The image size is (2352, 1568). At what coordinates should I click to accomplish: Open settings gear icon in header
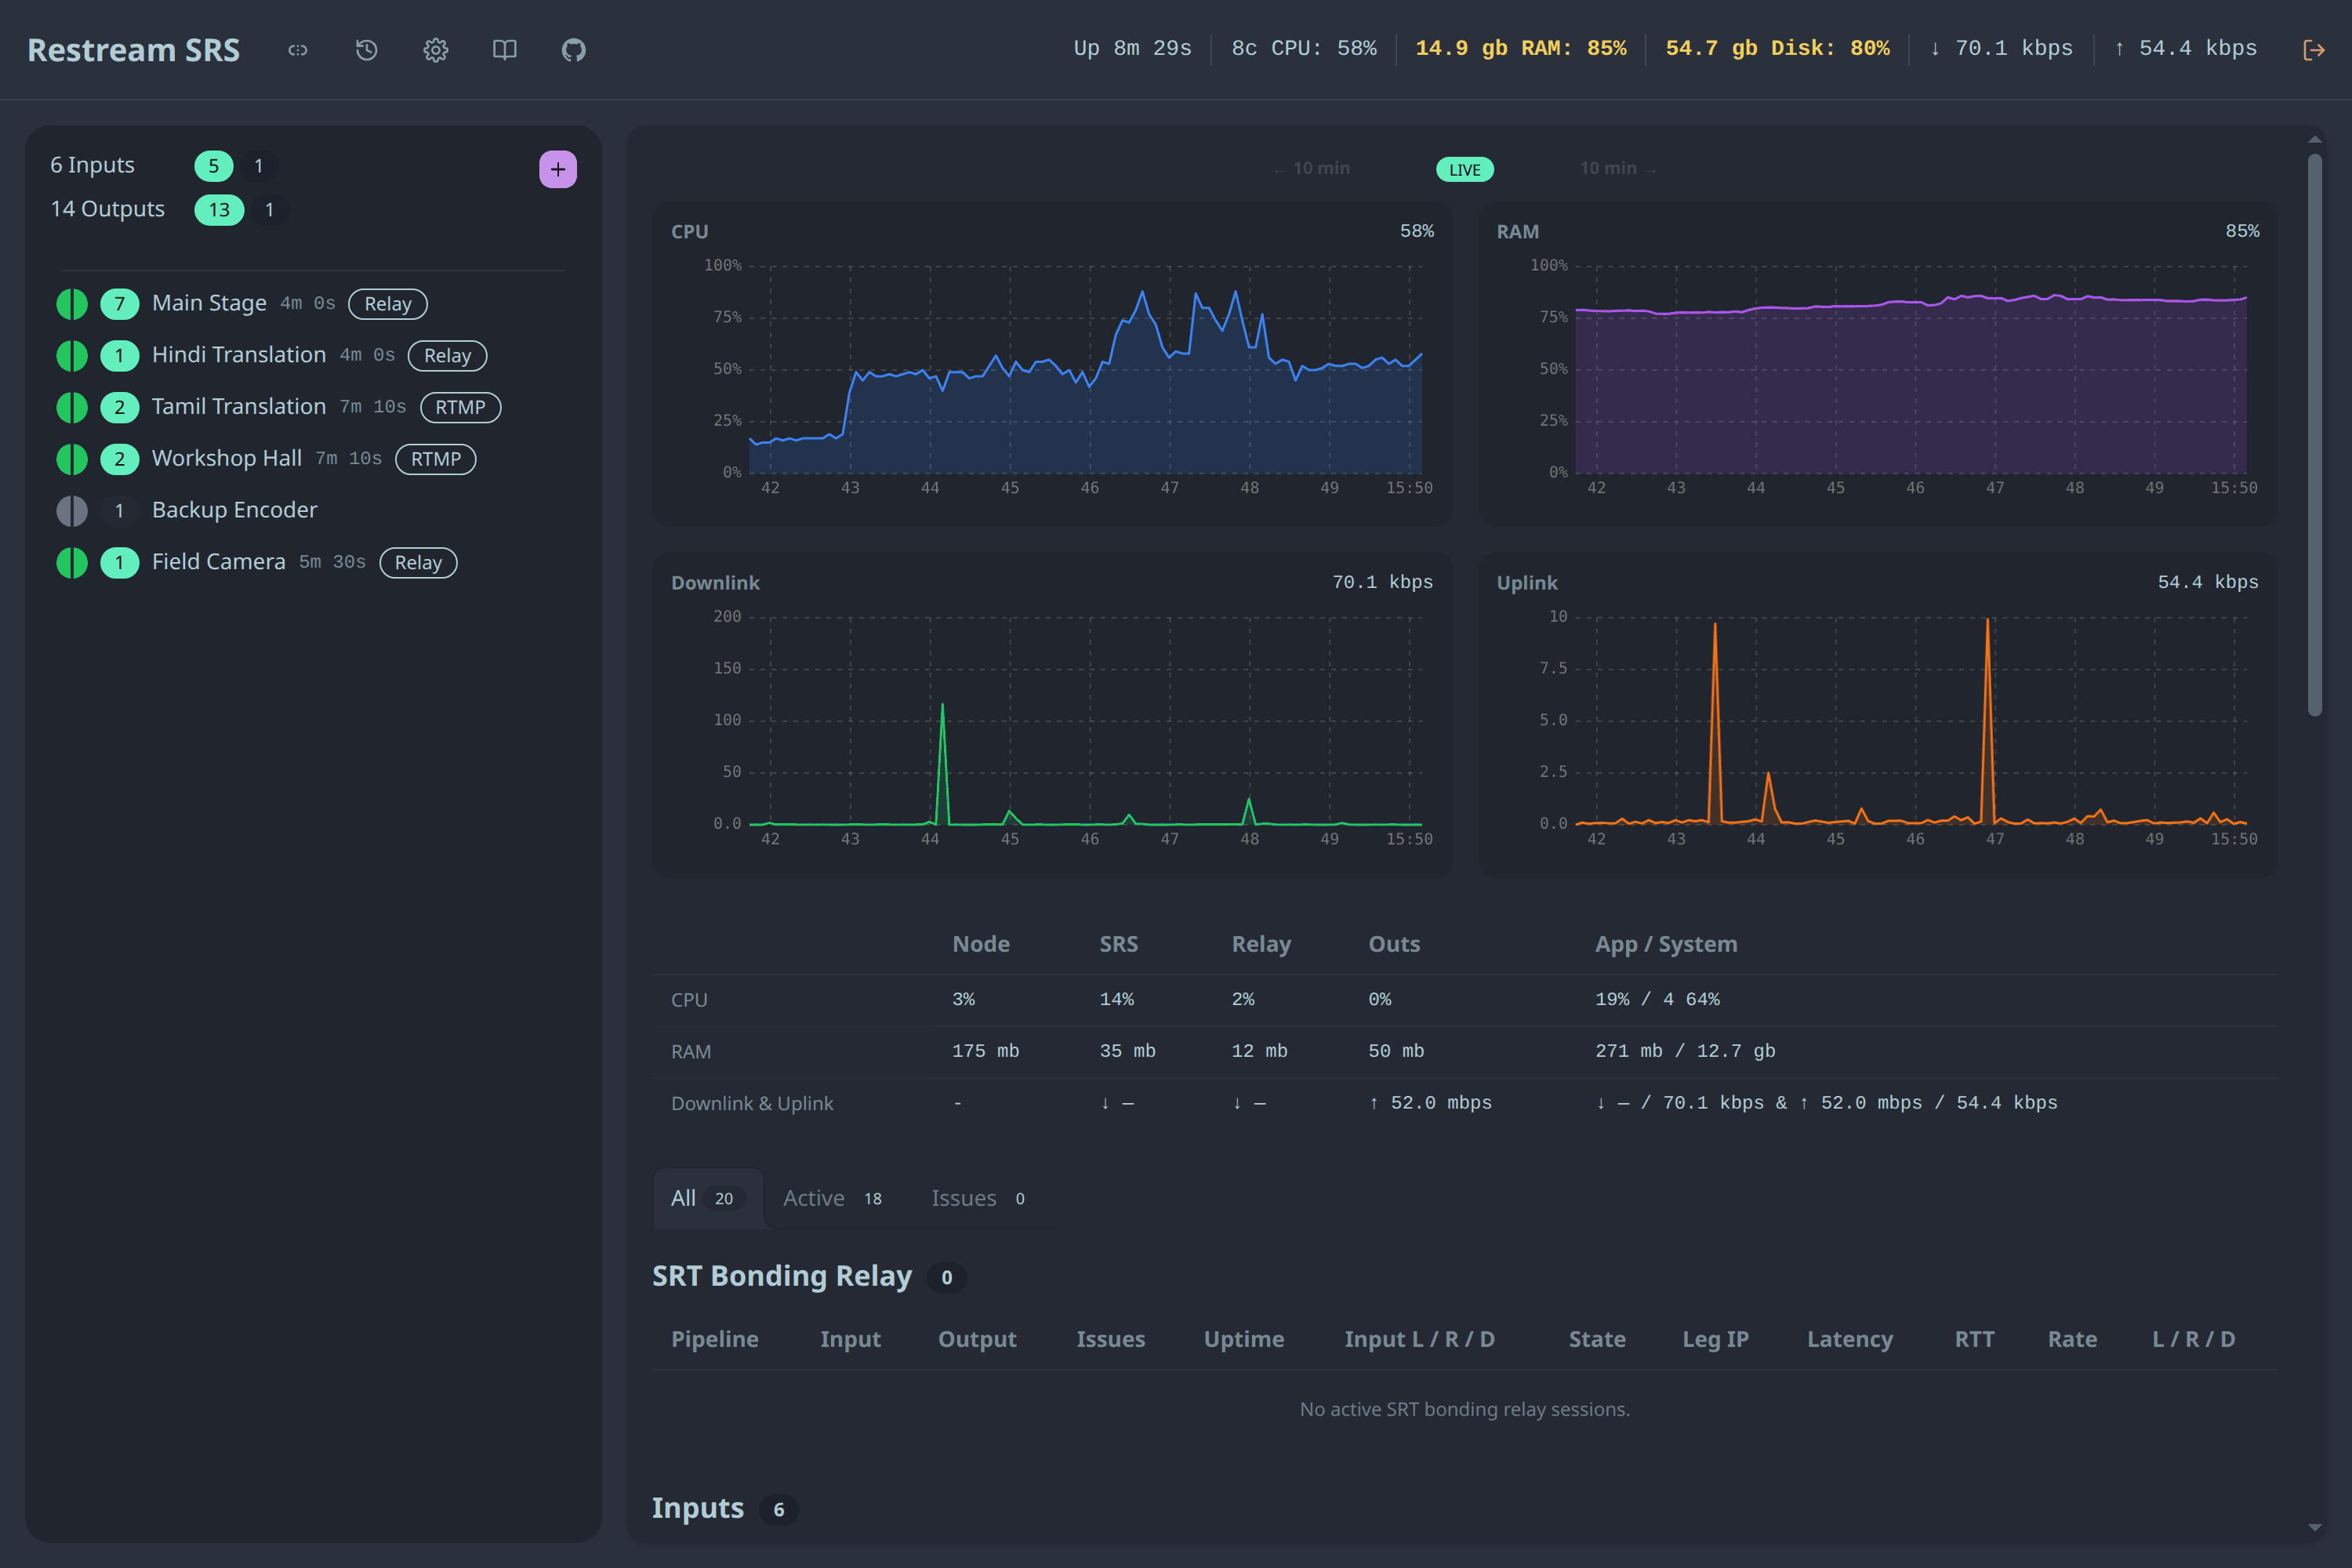pyautogui.click(x=436, y=50)
